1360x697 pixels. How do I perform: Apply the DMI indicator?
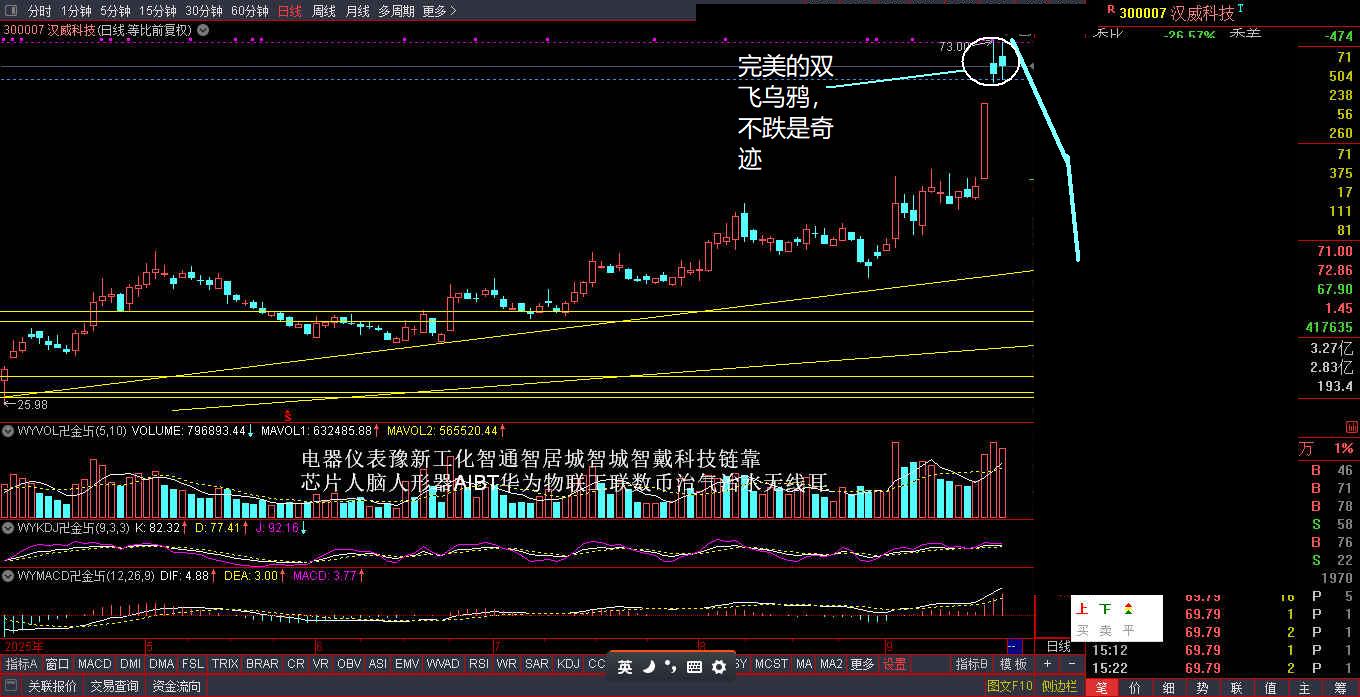130,664
